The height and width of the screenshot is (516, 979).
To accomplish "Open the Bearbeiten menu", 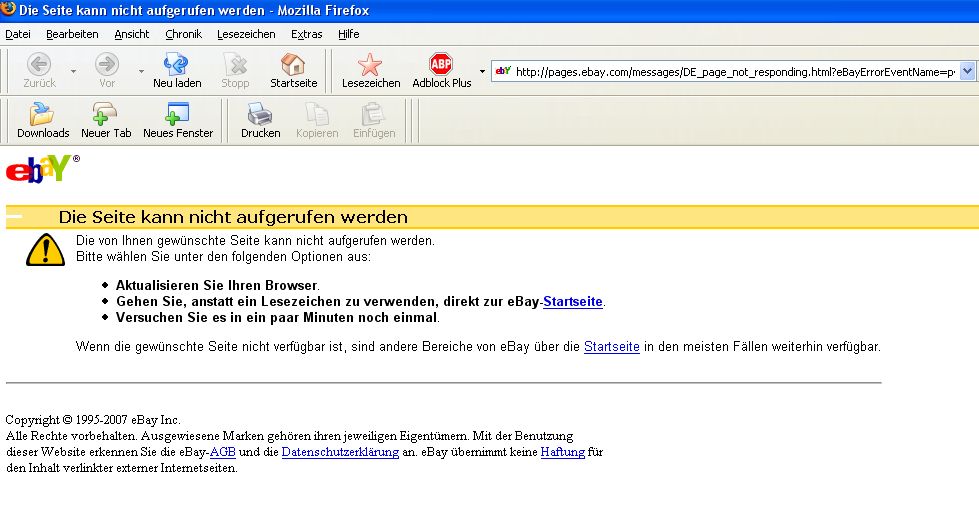I will 72,34.
